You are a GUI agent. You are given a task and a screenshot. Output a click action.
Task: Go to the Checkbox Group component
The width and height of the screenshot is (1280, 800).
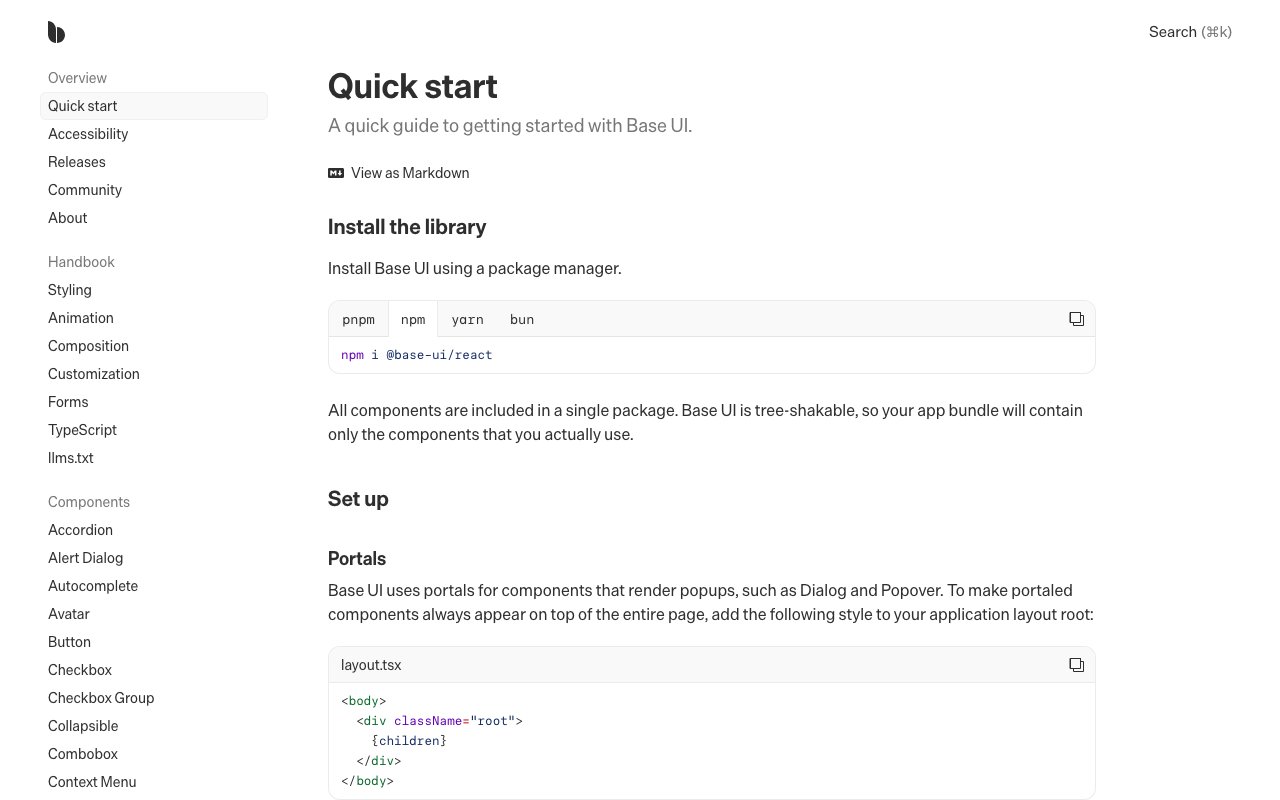click(101, 698)
